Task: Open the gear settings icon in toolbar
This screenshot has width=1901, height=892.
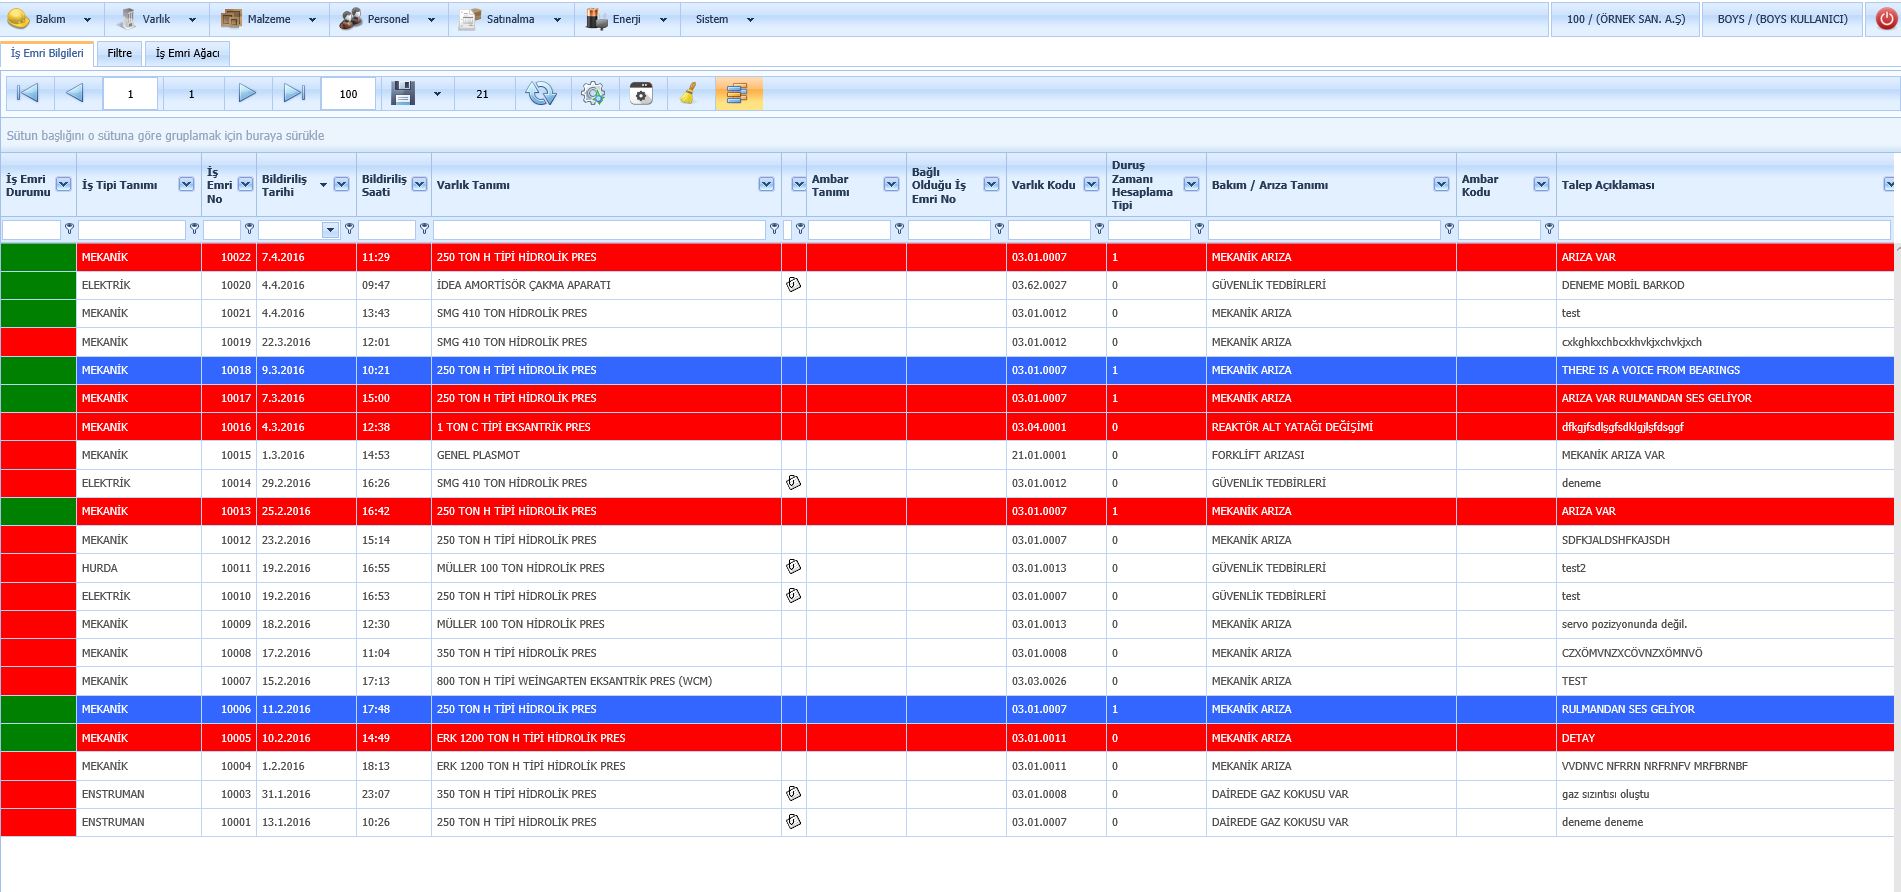Action: click(593, 94)
